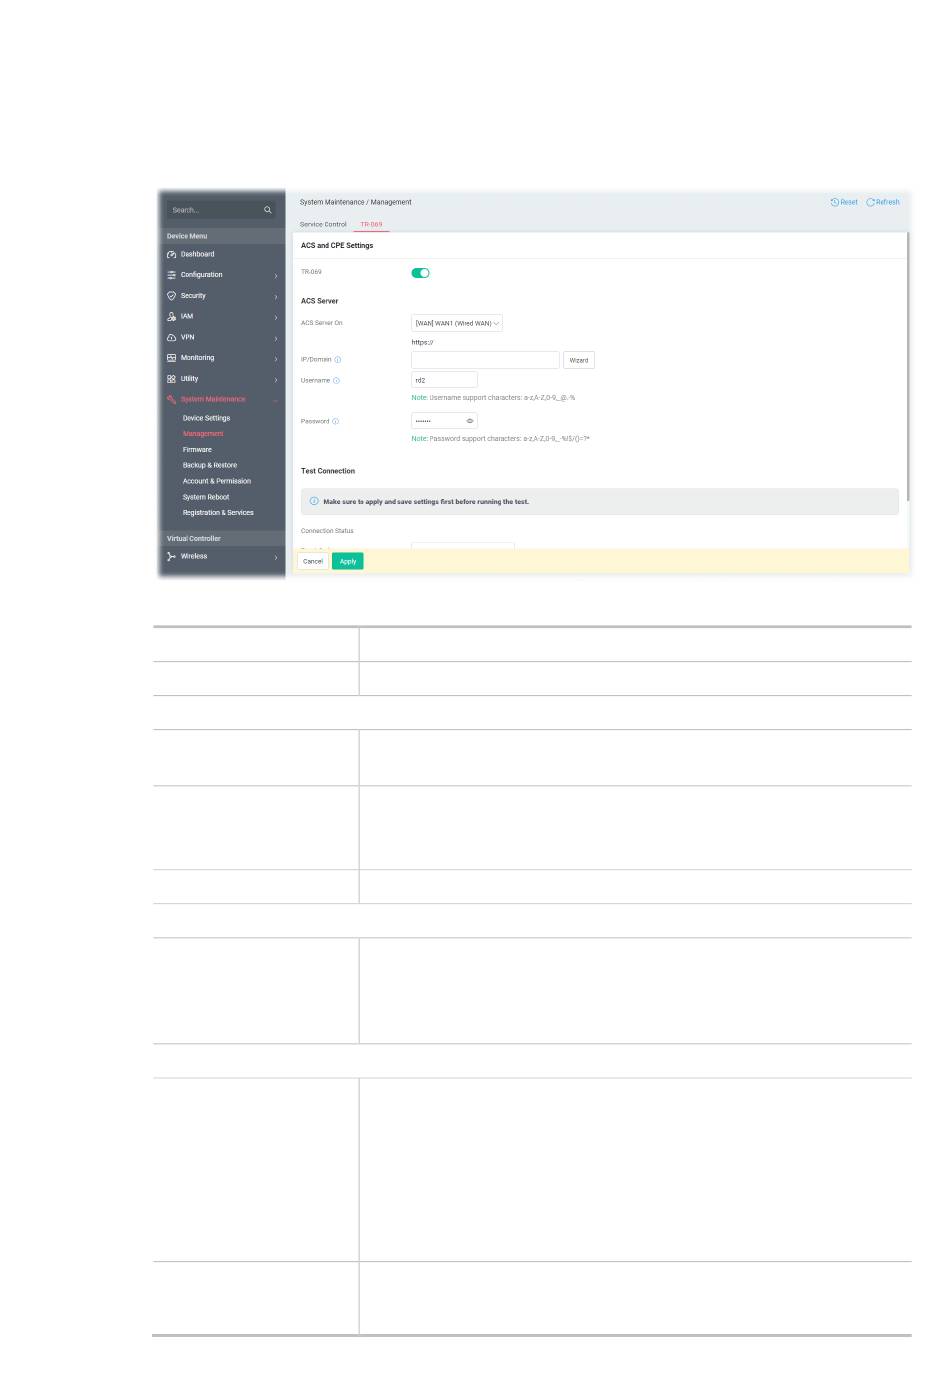The width and height of the screenshot is (950, 1397).
Task: Click the IP/Domain input field
Action: (x=485, y=360)
